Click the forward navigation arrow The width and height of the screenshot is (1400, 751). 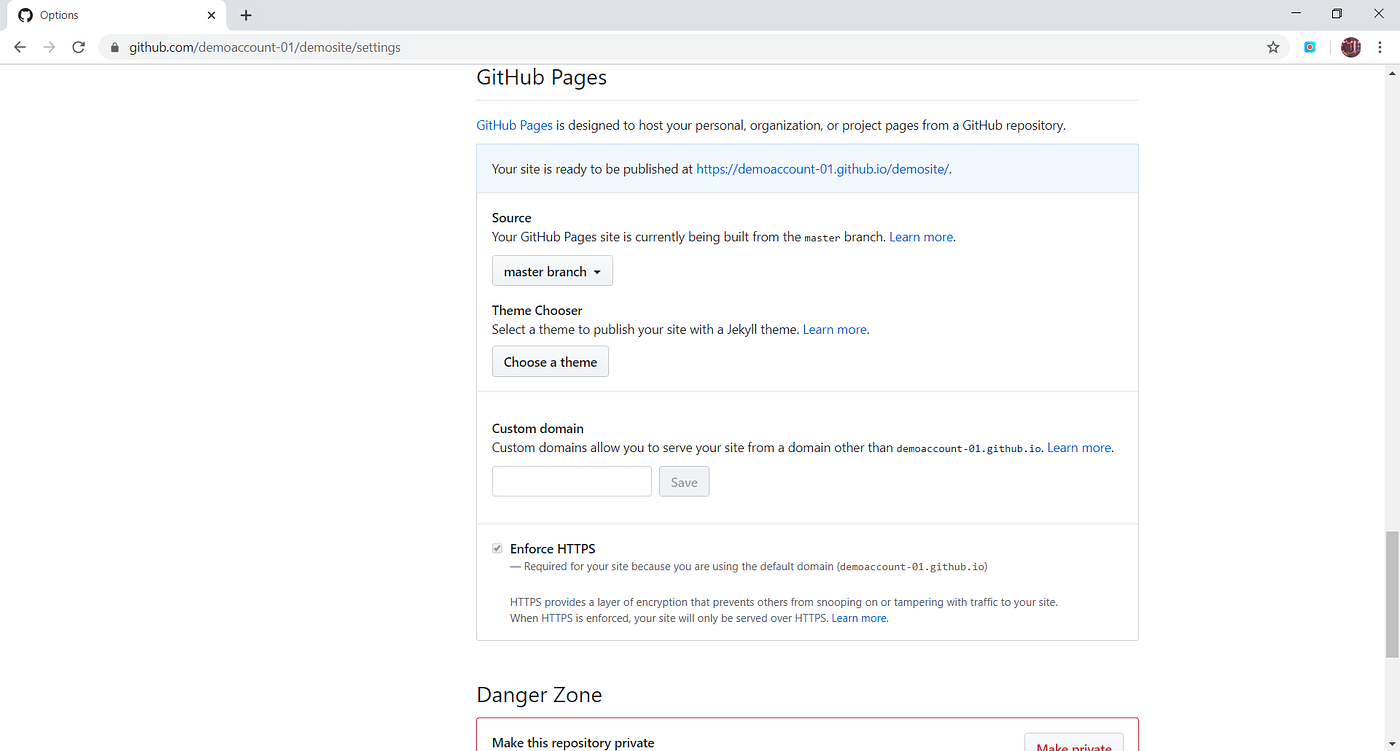tap(49, 47)
